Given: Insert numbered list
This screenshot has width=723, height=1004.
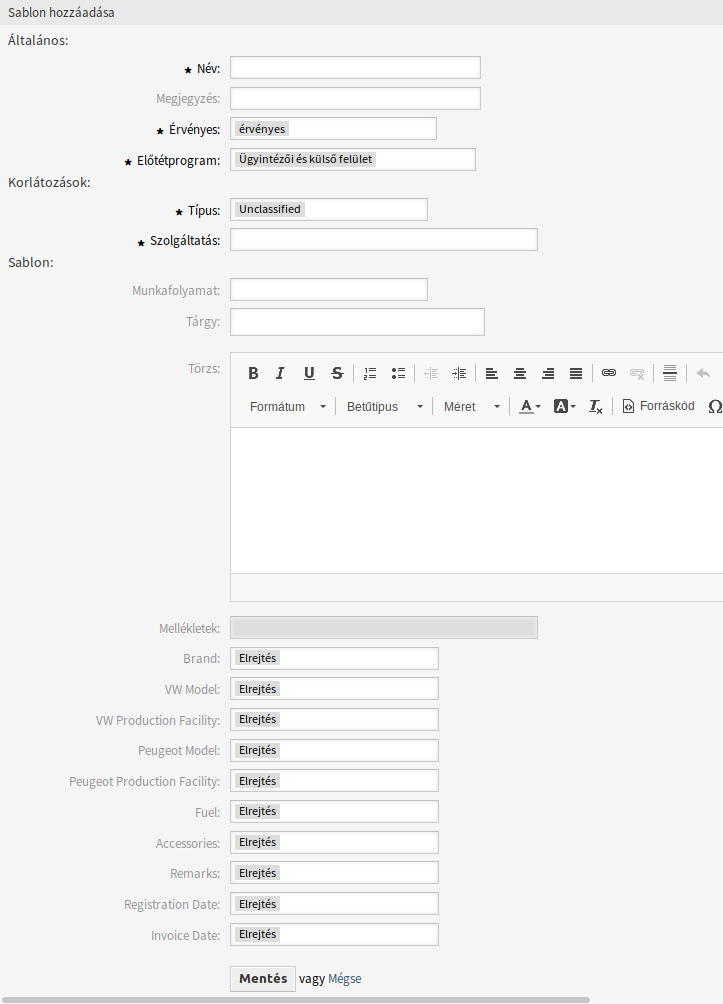Looking at the screenshot, I should [370, 373].
